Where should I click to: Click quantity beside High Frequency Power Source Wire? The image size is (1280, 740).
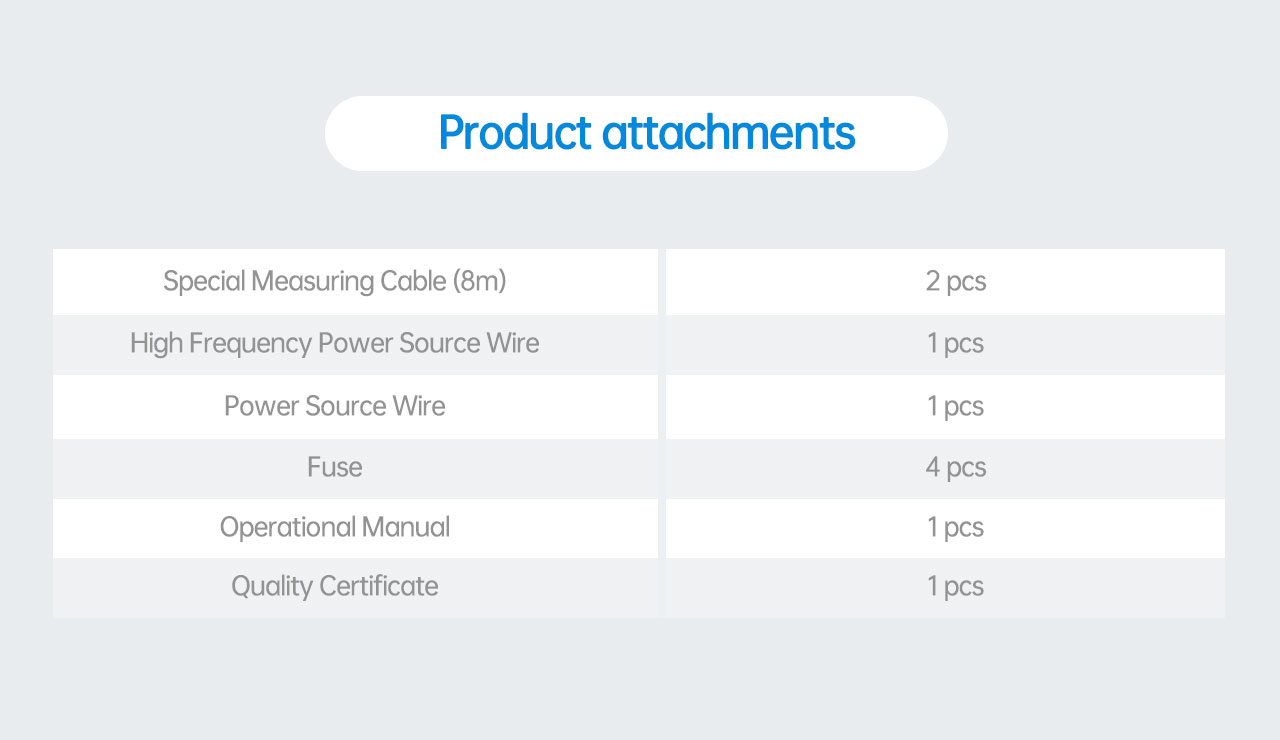pos(955,344)
